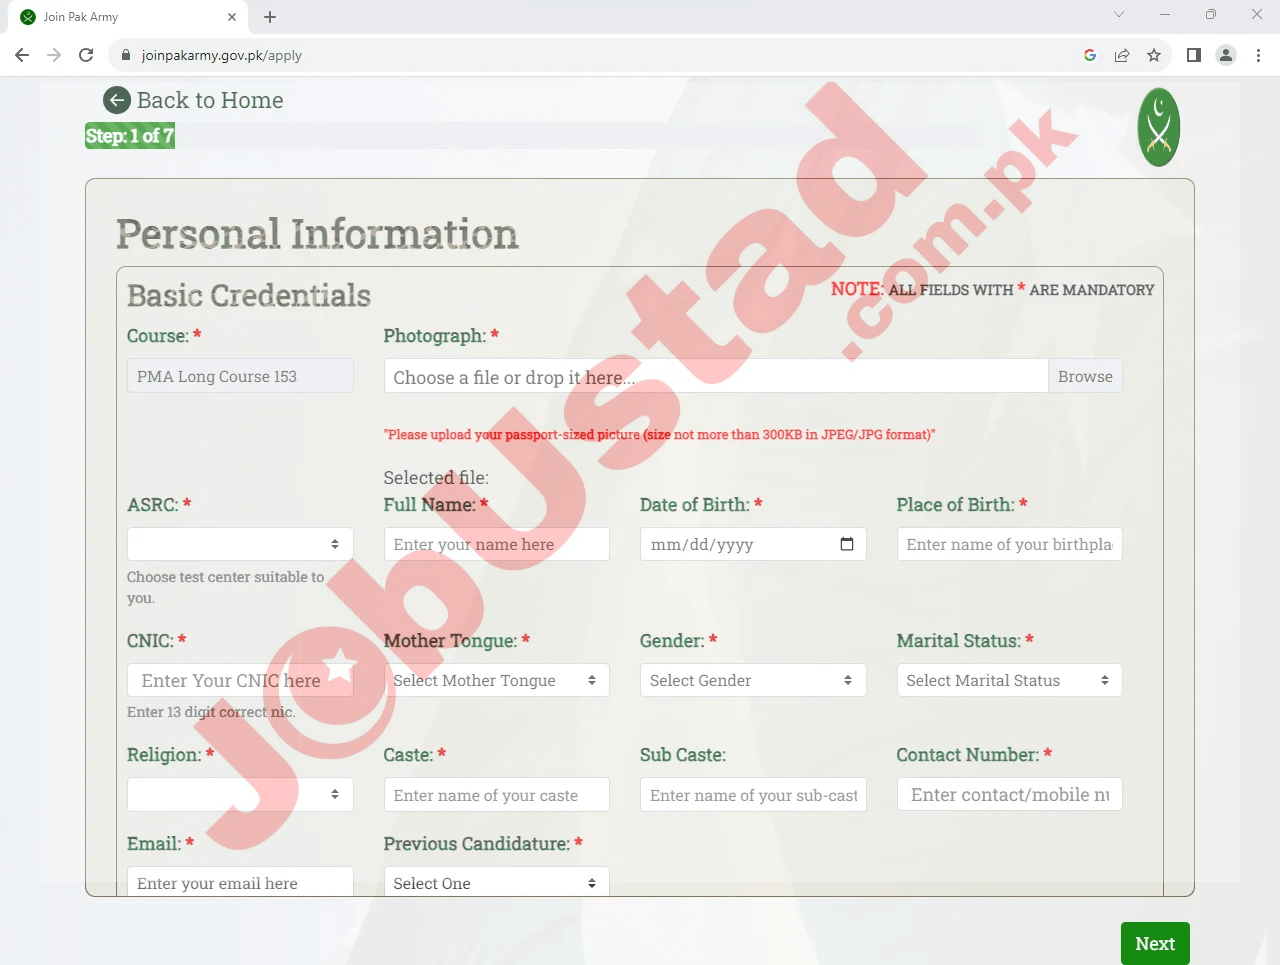Click the site padlock security icon
The width and height of the screenshot is (1280, 965).
click(x=126, y=55)
